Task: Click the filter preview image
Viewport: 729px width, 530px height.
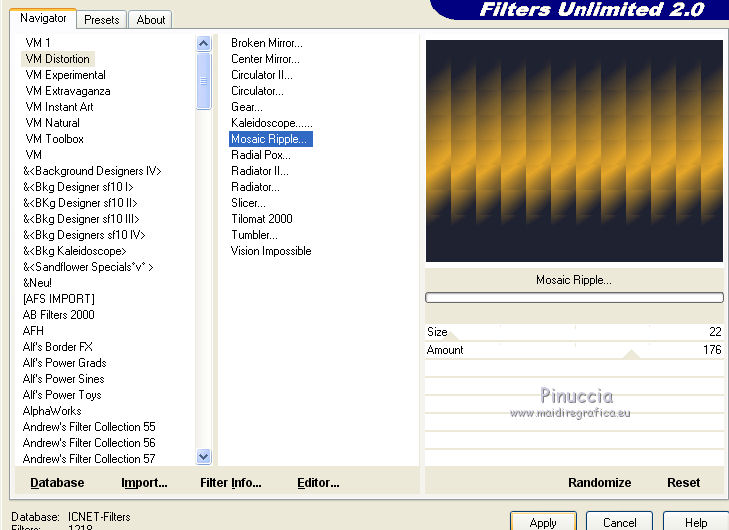Action: [574, 151]
